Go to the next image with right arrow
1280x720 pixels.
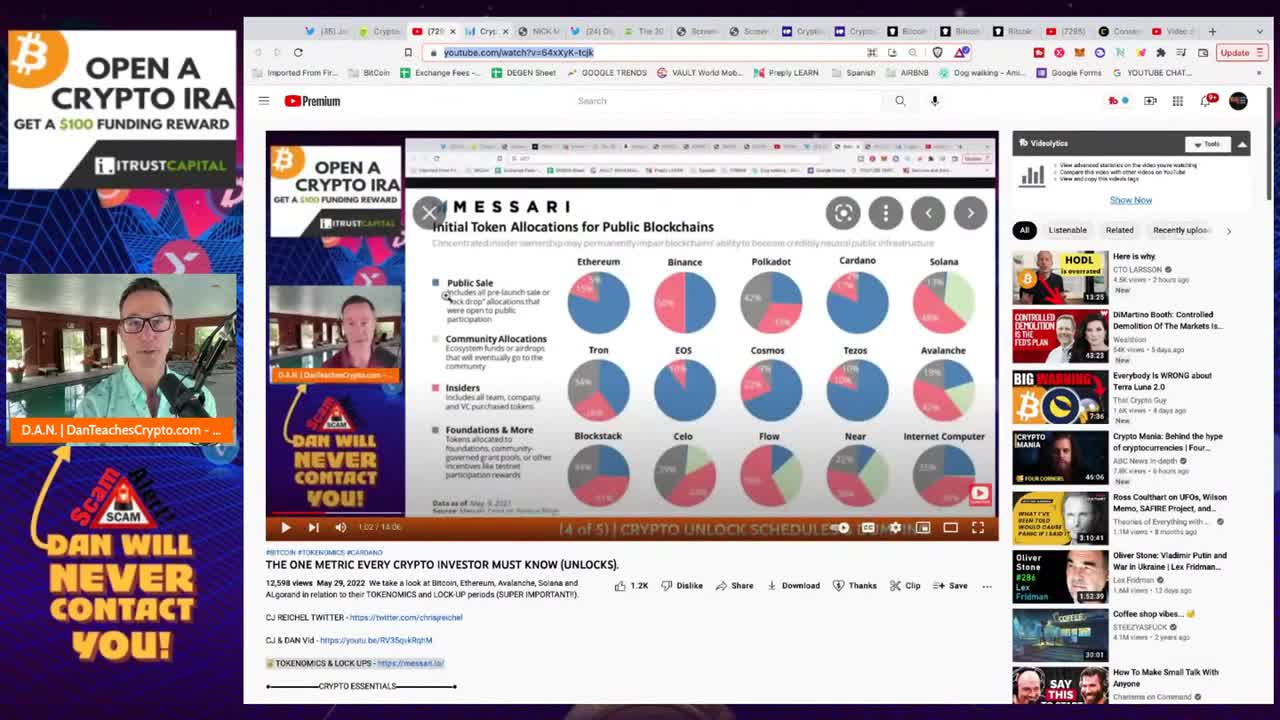(970, 212)
